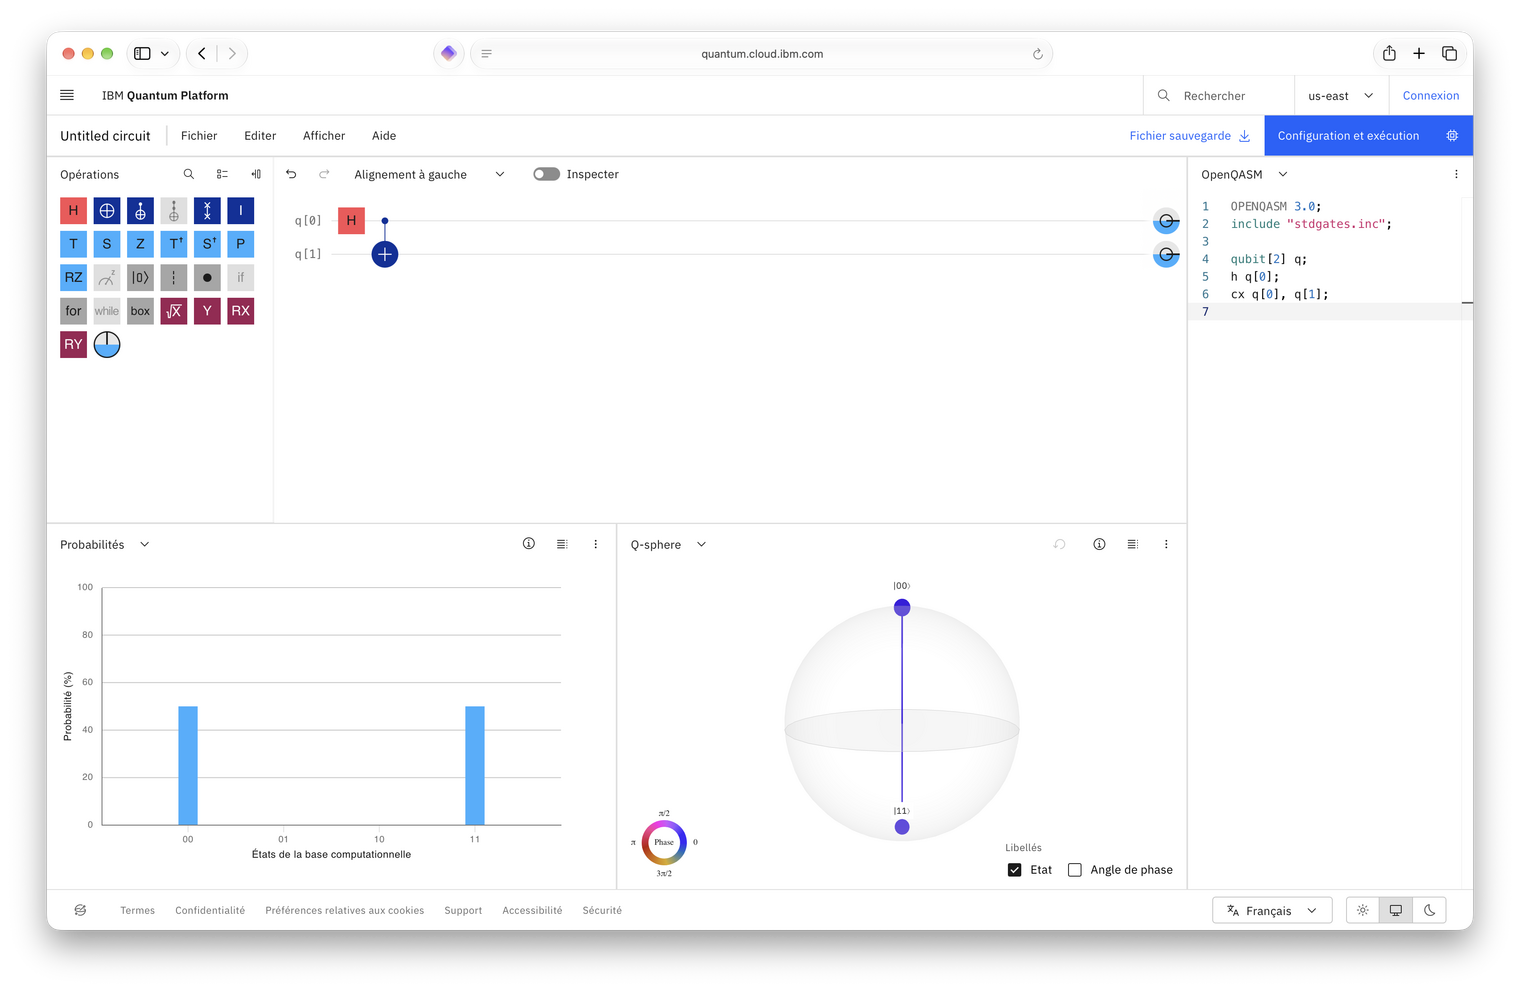1520x992 pixels.
Task: Undo the last circuit edit
Action: coord(291,174)
